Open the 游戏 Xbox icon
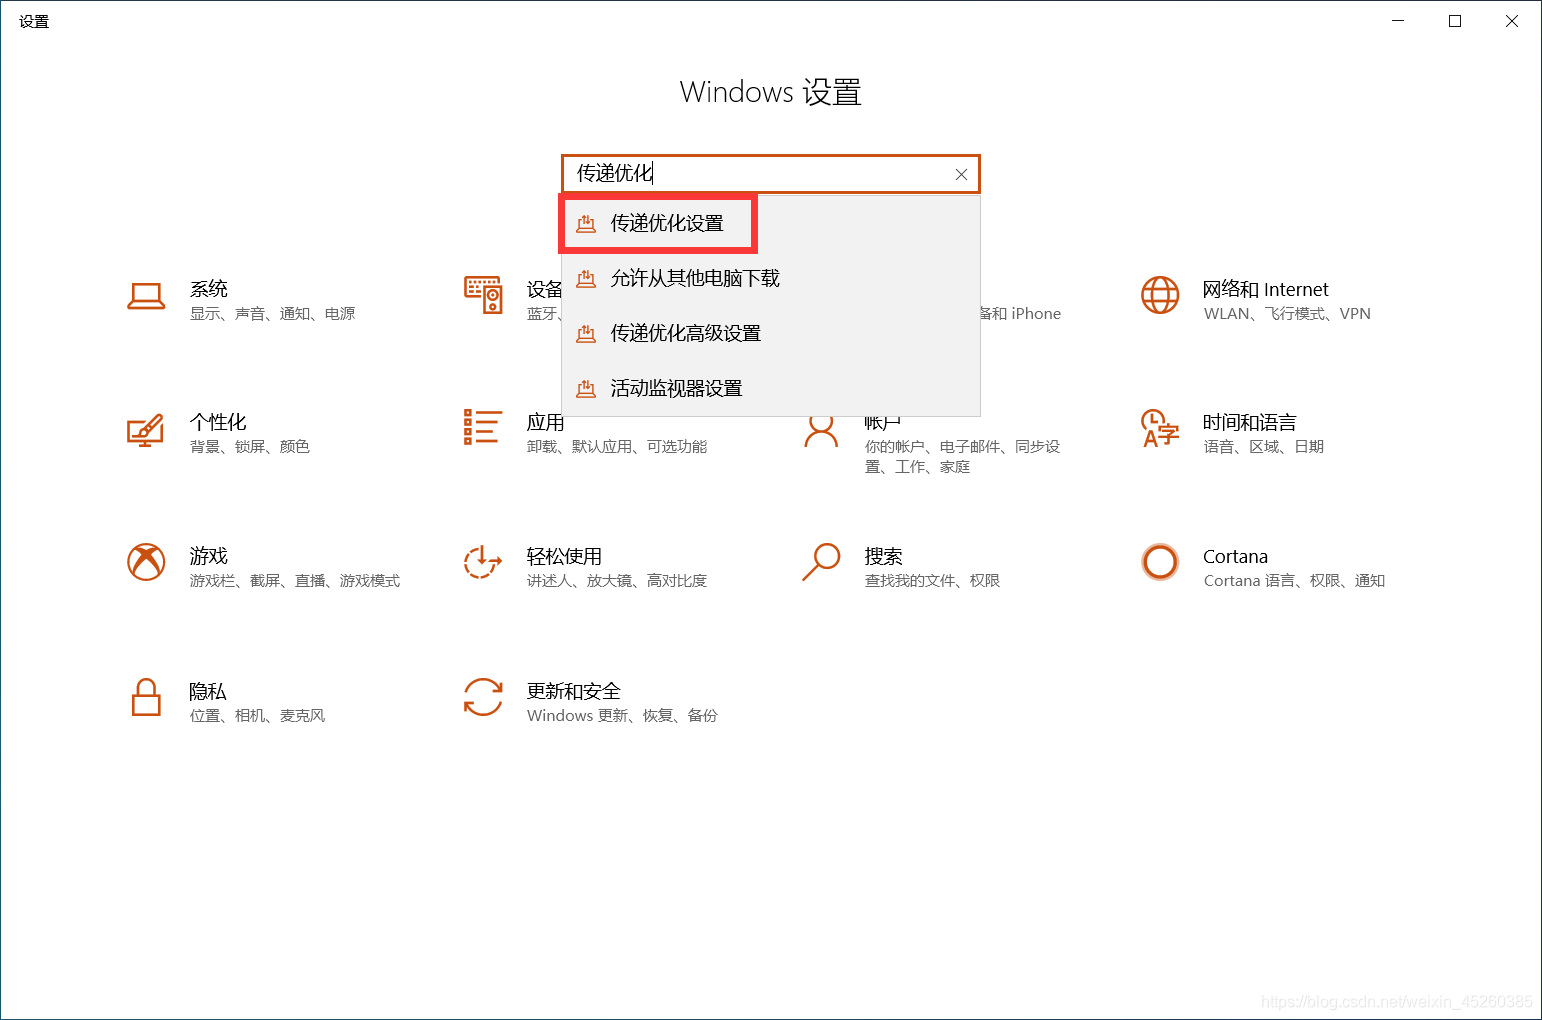The height and width of the screenshot is (1020, 1542). (146, 562)
